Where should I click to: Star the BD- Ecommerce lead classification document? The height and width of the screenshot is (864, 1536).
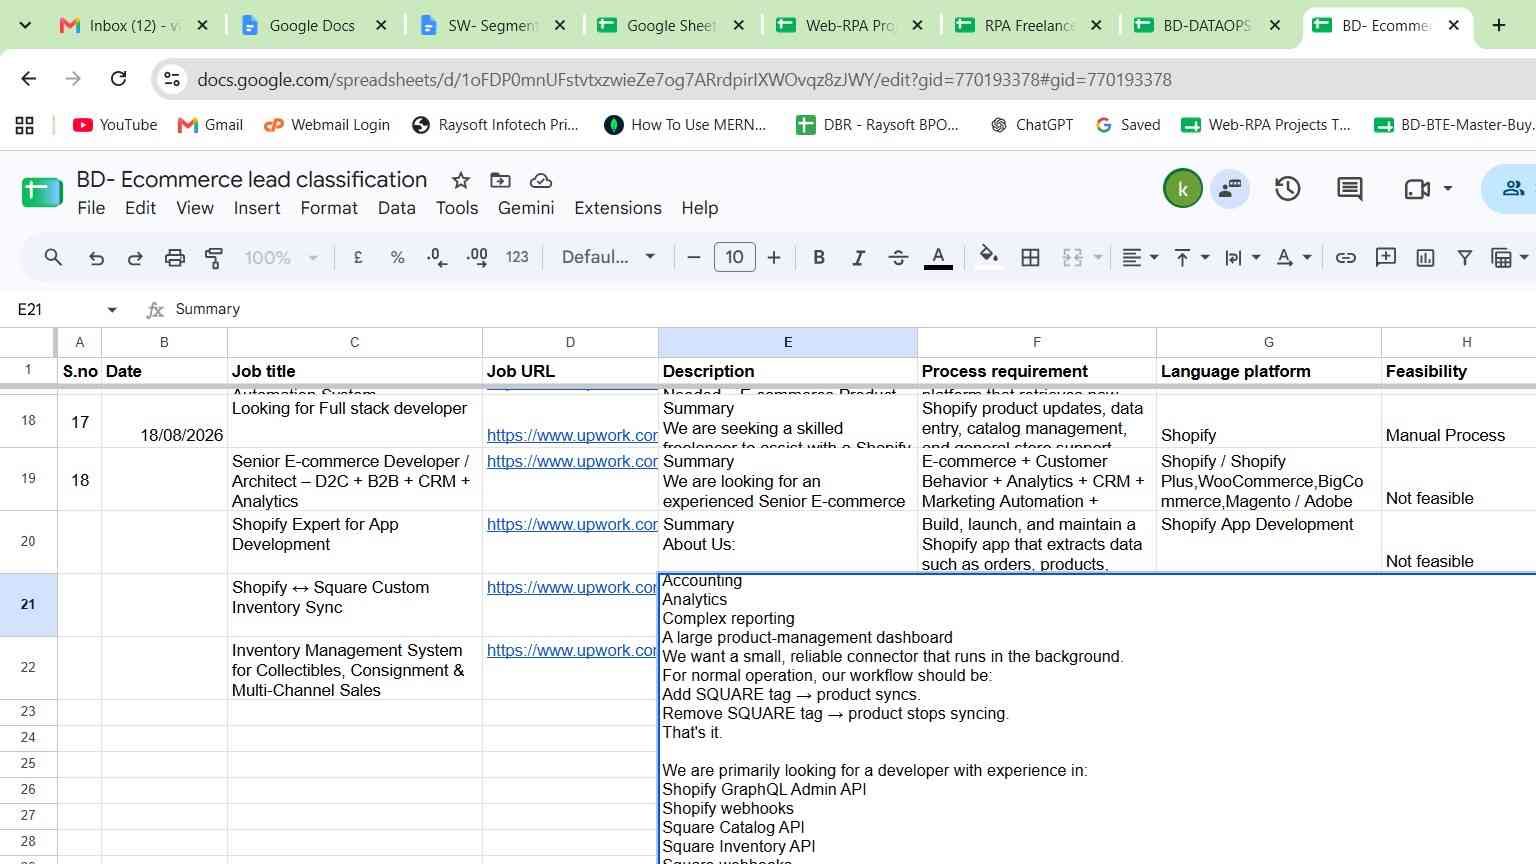pos(461,180)
